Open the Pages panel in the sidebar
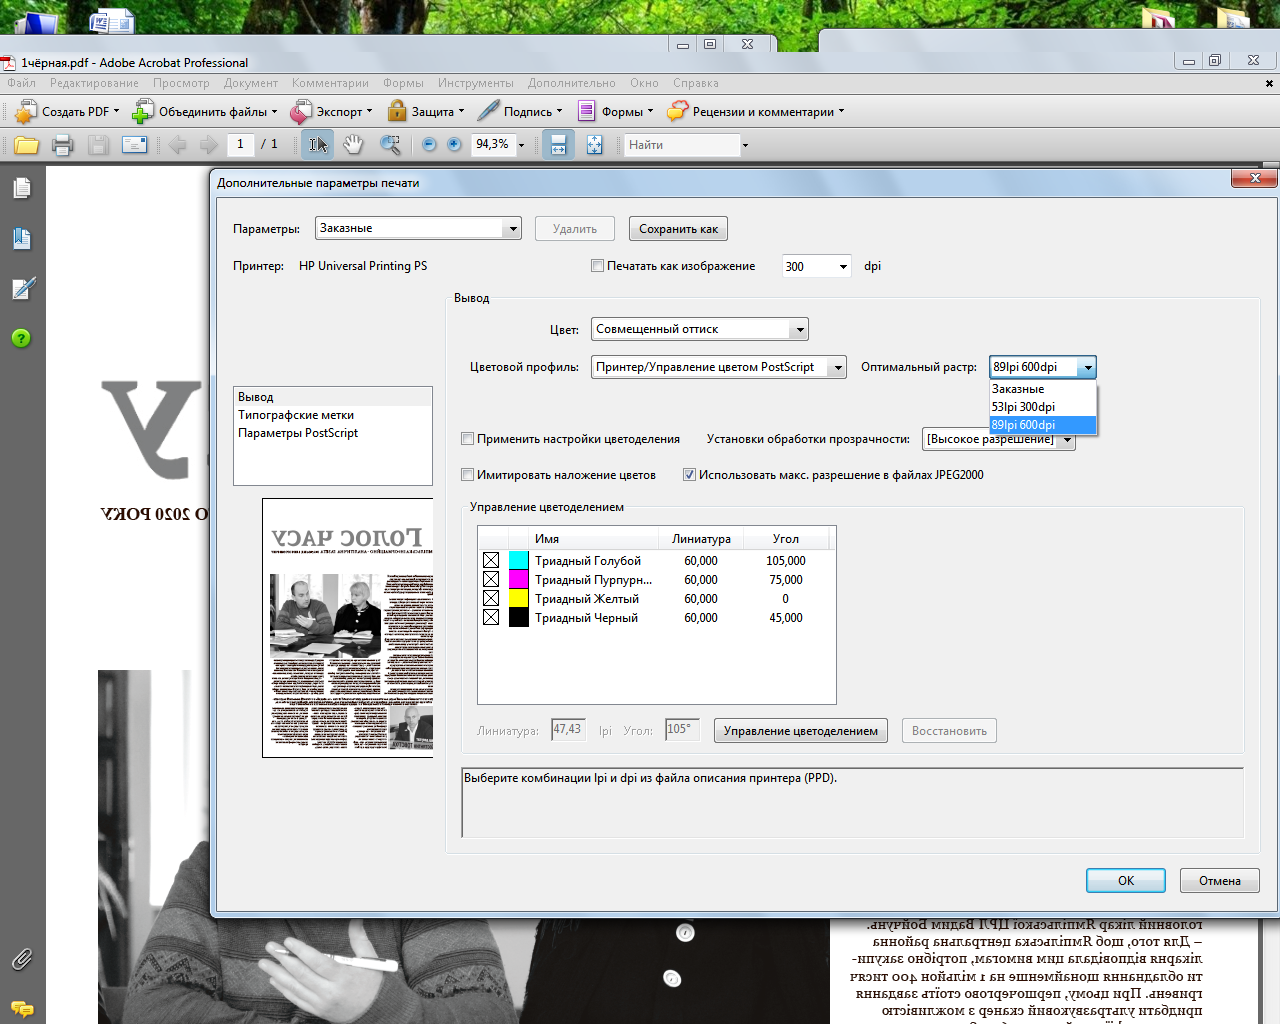The height and width of the screenshot is (1024, 1280). coord(22,188)
